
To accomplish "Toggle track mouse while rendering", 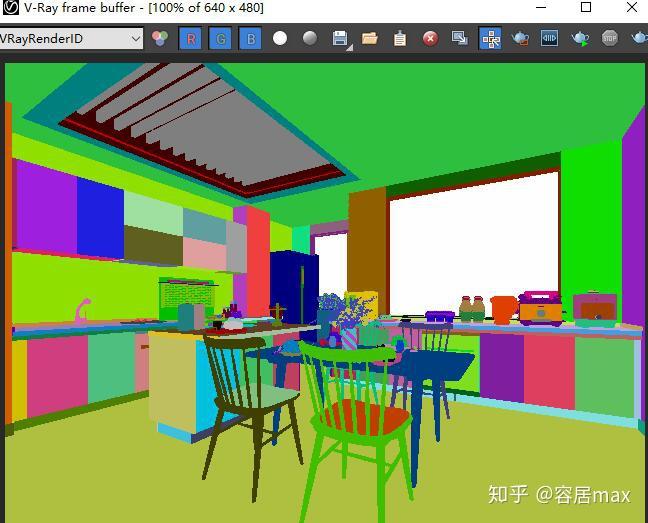I will pos(490,38).
